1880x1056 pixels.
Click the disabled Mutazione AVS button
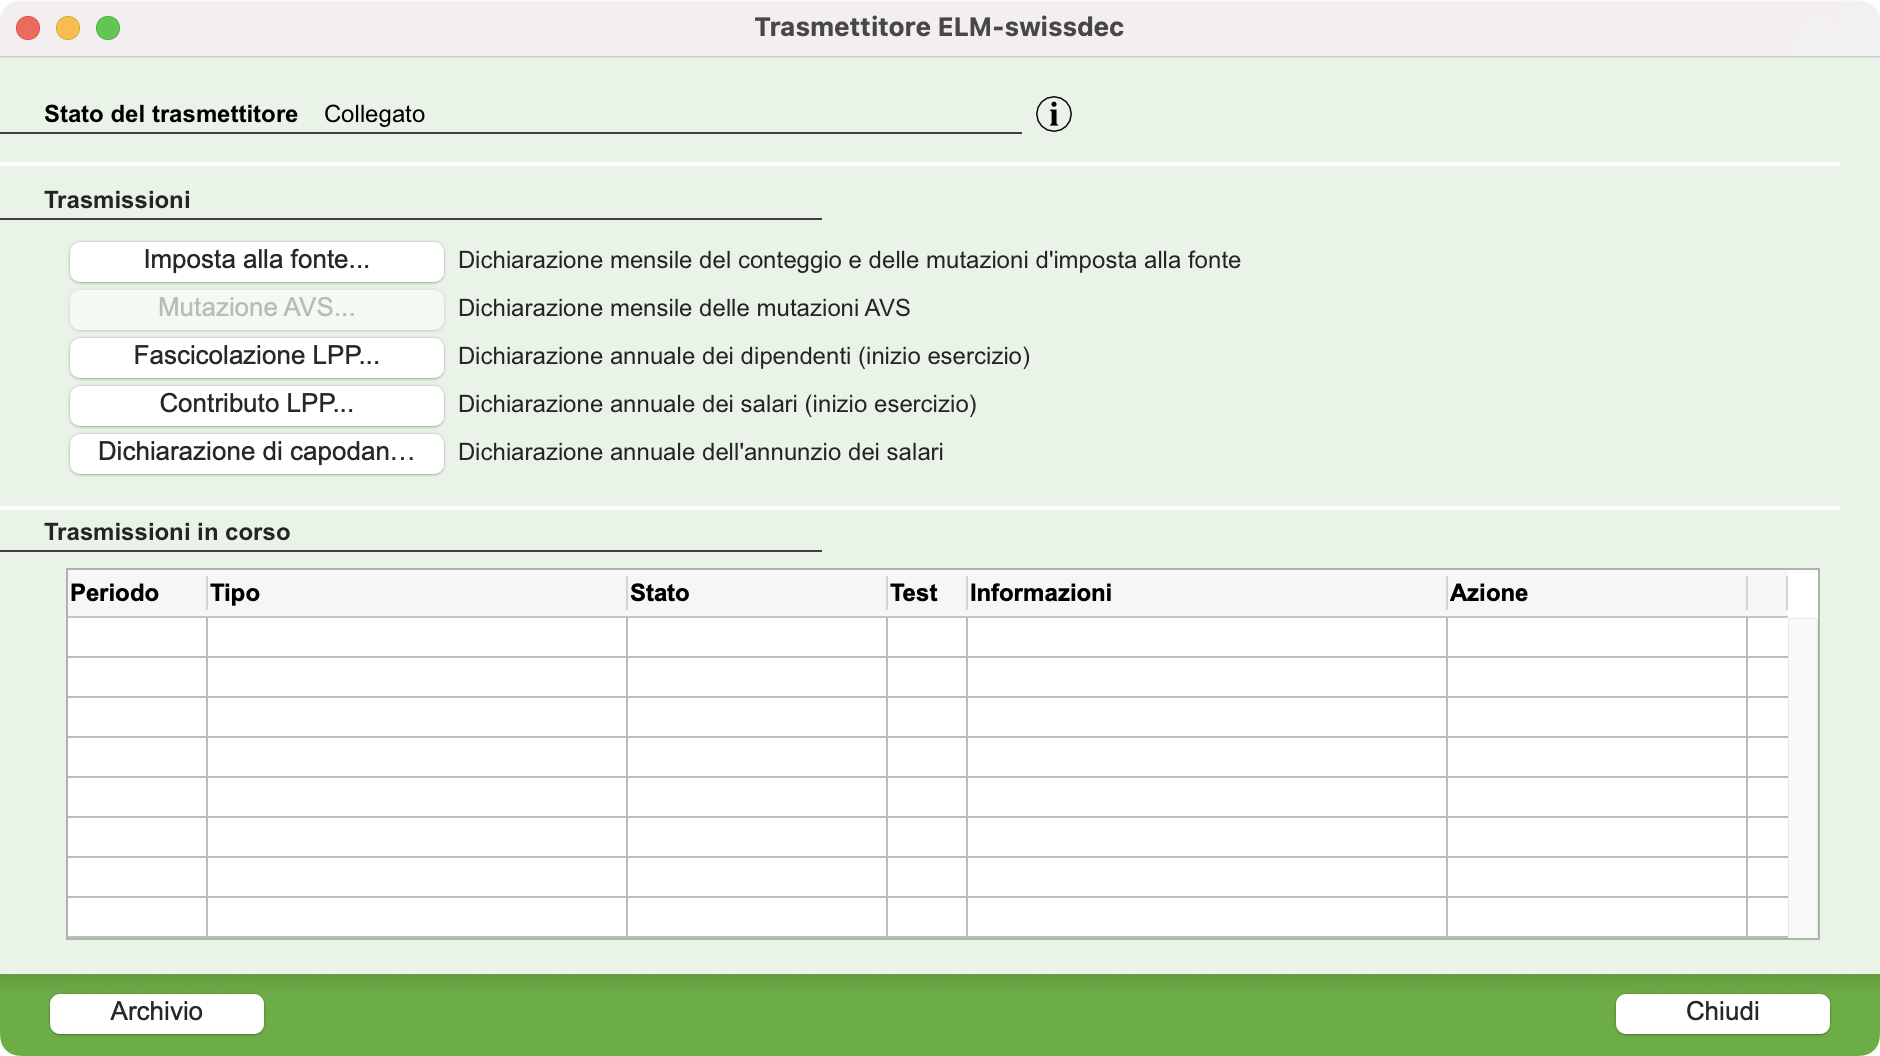257,308
